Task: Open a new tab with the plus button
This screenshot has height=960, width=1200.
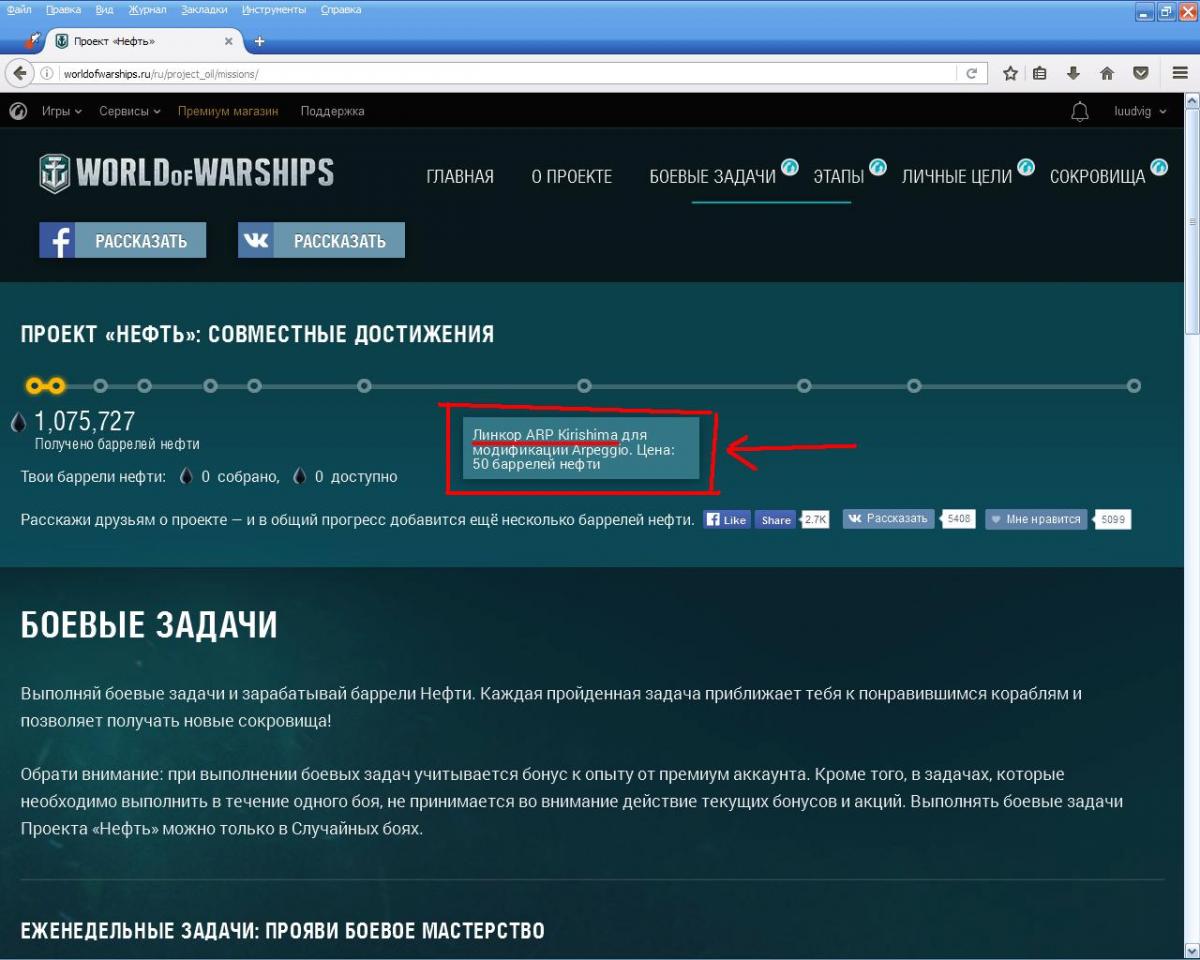Action: coord(260,41)
